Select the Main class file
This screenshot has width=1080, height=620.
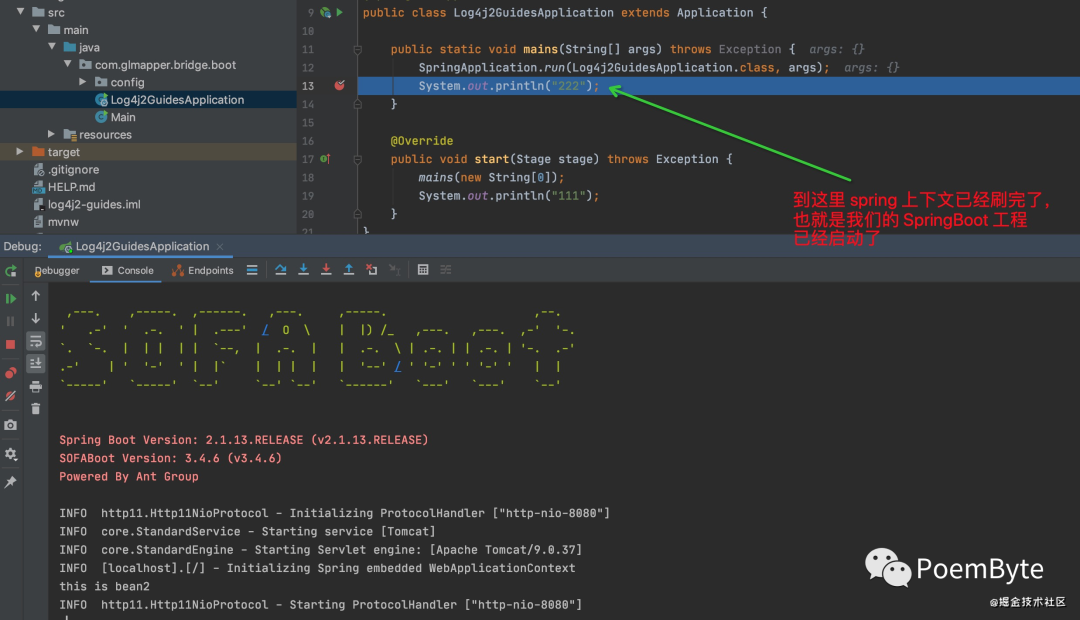pos(115,117)
